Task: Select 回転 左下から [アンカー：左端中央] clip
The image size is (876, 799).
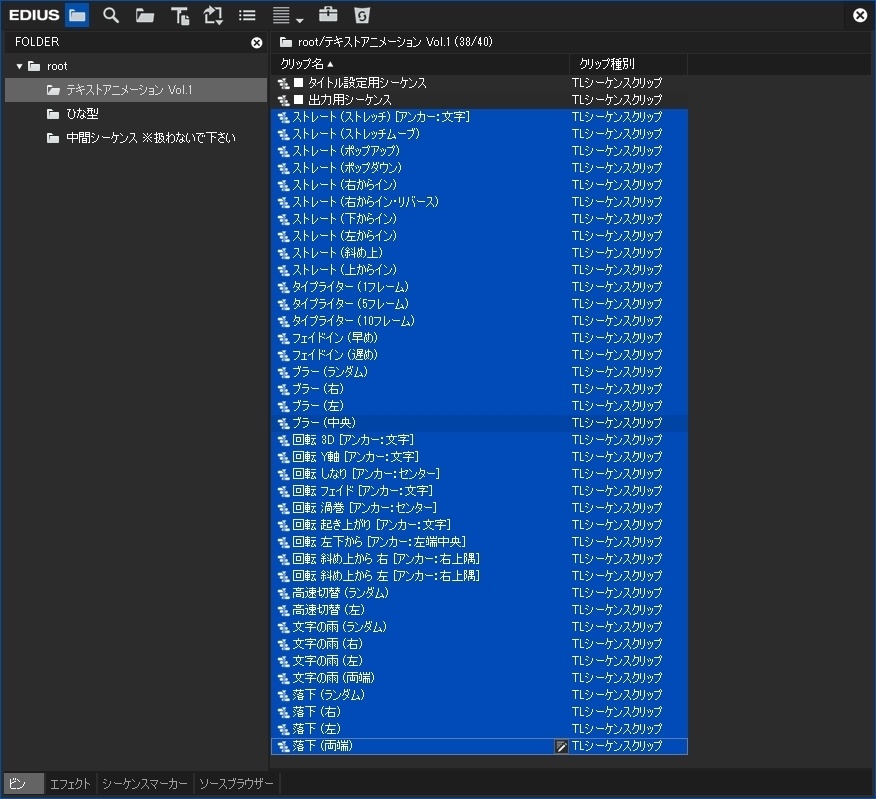Action: point(479,542)
